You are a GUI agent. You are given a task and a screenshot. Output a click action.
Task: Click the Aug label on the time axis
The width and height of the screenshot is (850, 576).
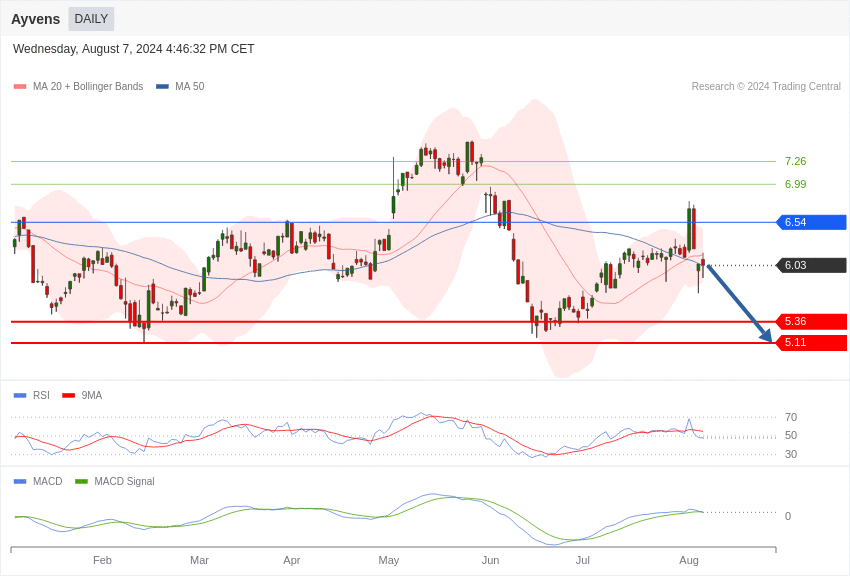coord(689,560)
